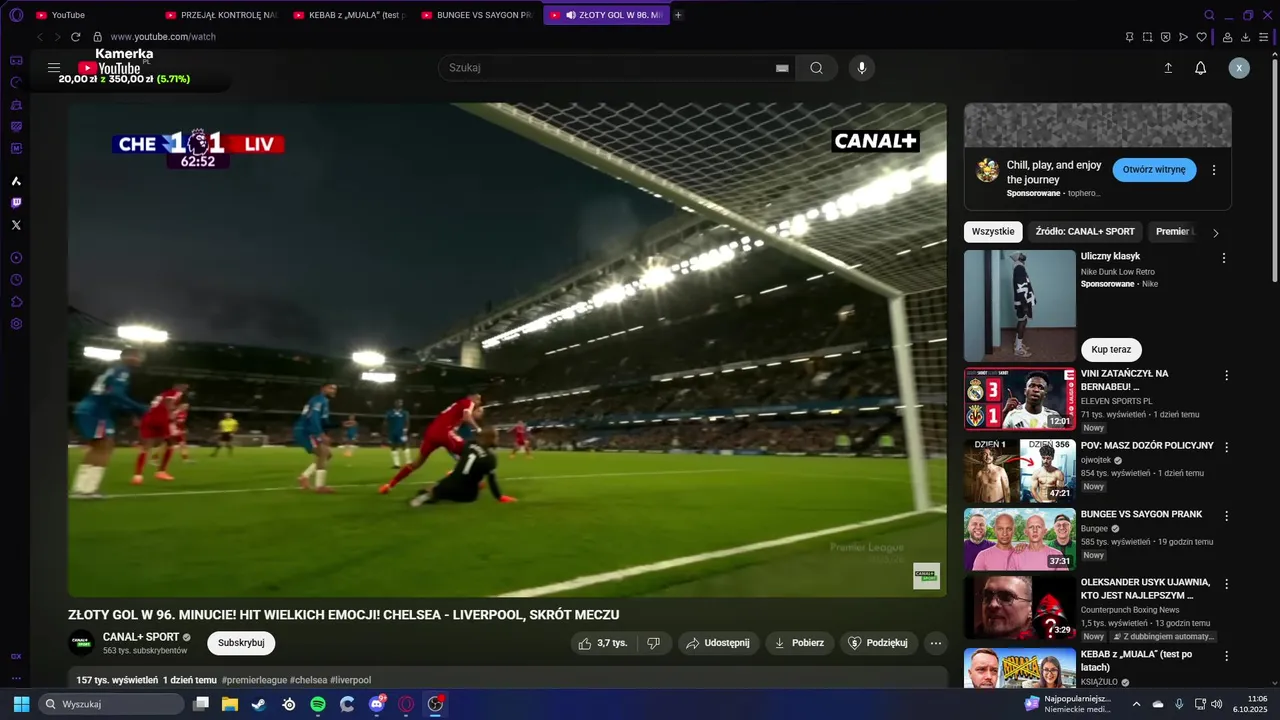Open options for KEBAB z MUALA video
This screenshot has width=1280, height=720.
(1227, 656)
